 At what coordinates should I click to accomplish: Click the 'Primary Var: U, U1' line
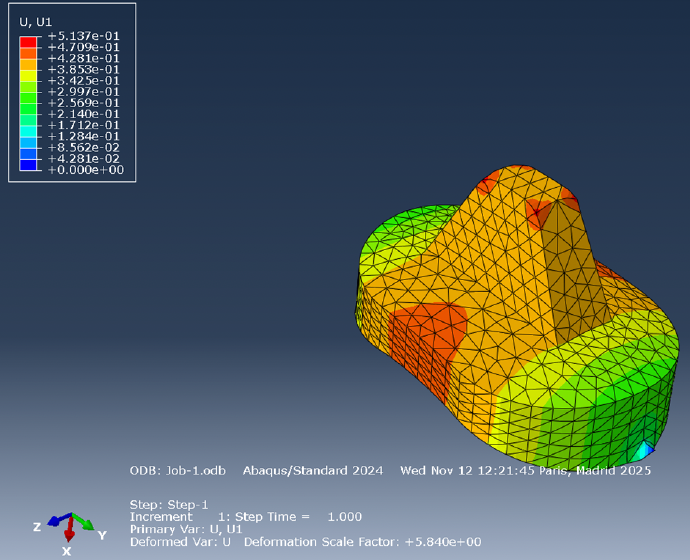pyautogui.click(x=186, y=529)
